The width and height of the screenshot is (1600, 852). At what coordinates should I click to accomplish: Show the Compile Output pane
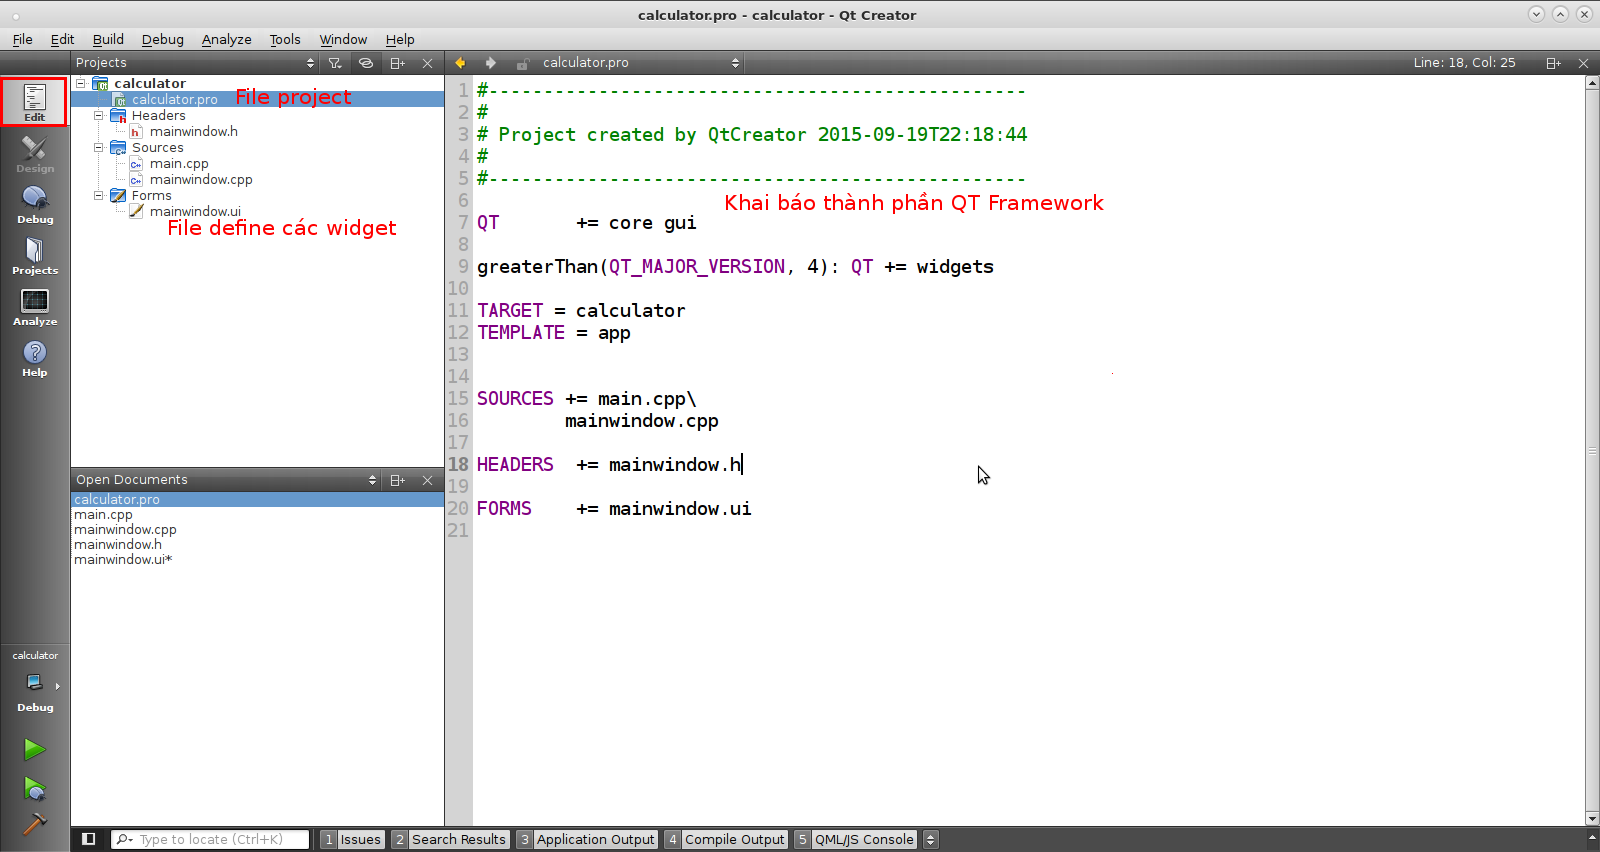pyautogui.click(x=726, y=839)
